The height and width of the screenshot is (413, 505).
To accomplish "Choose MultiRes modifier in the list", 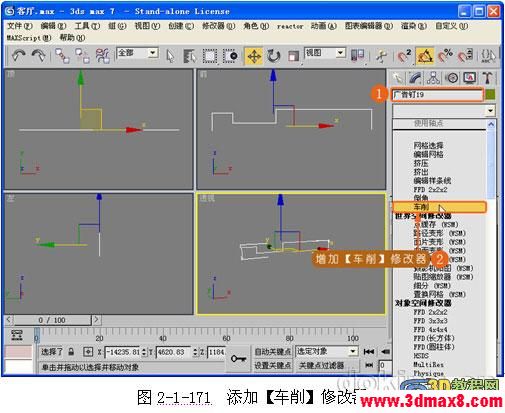I will tap(428, 365).
